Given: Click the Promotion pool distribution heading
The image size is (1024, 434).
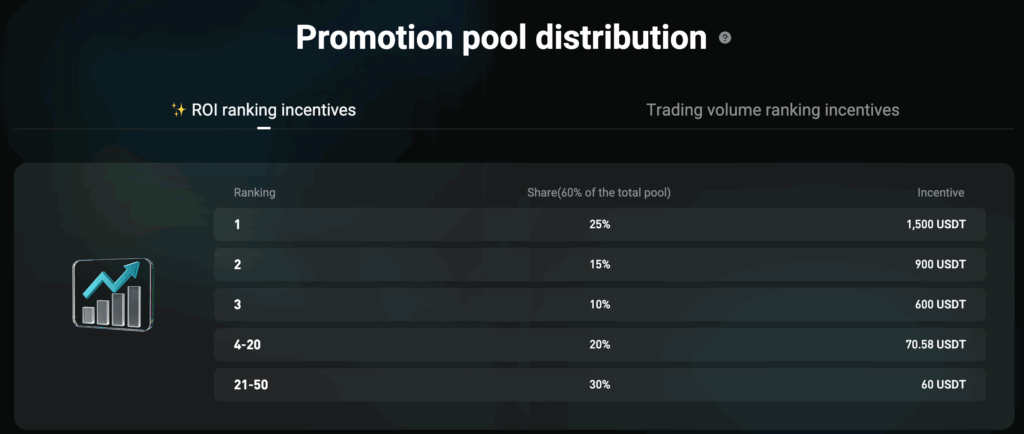Looking at the screenshot, I should [x=501, y=38].
